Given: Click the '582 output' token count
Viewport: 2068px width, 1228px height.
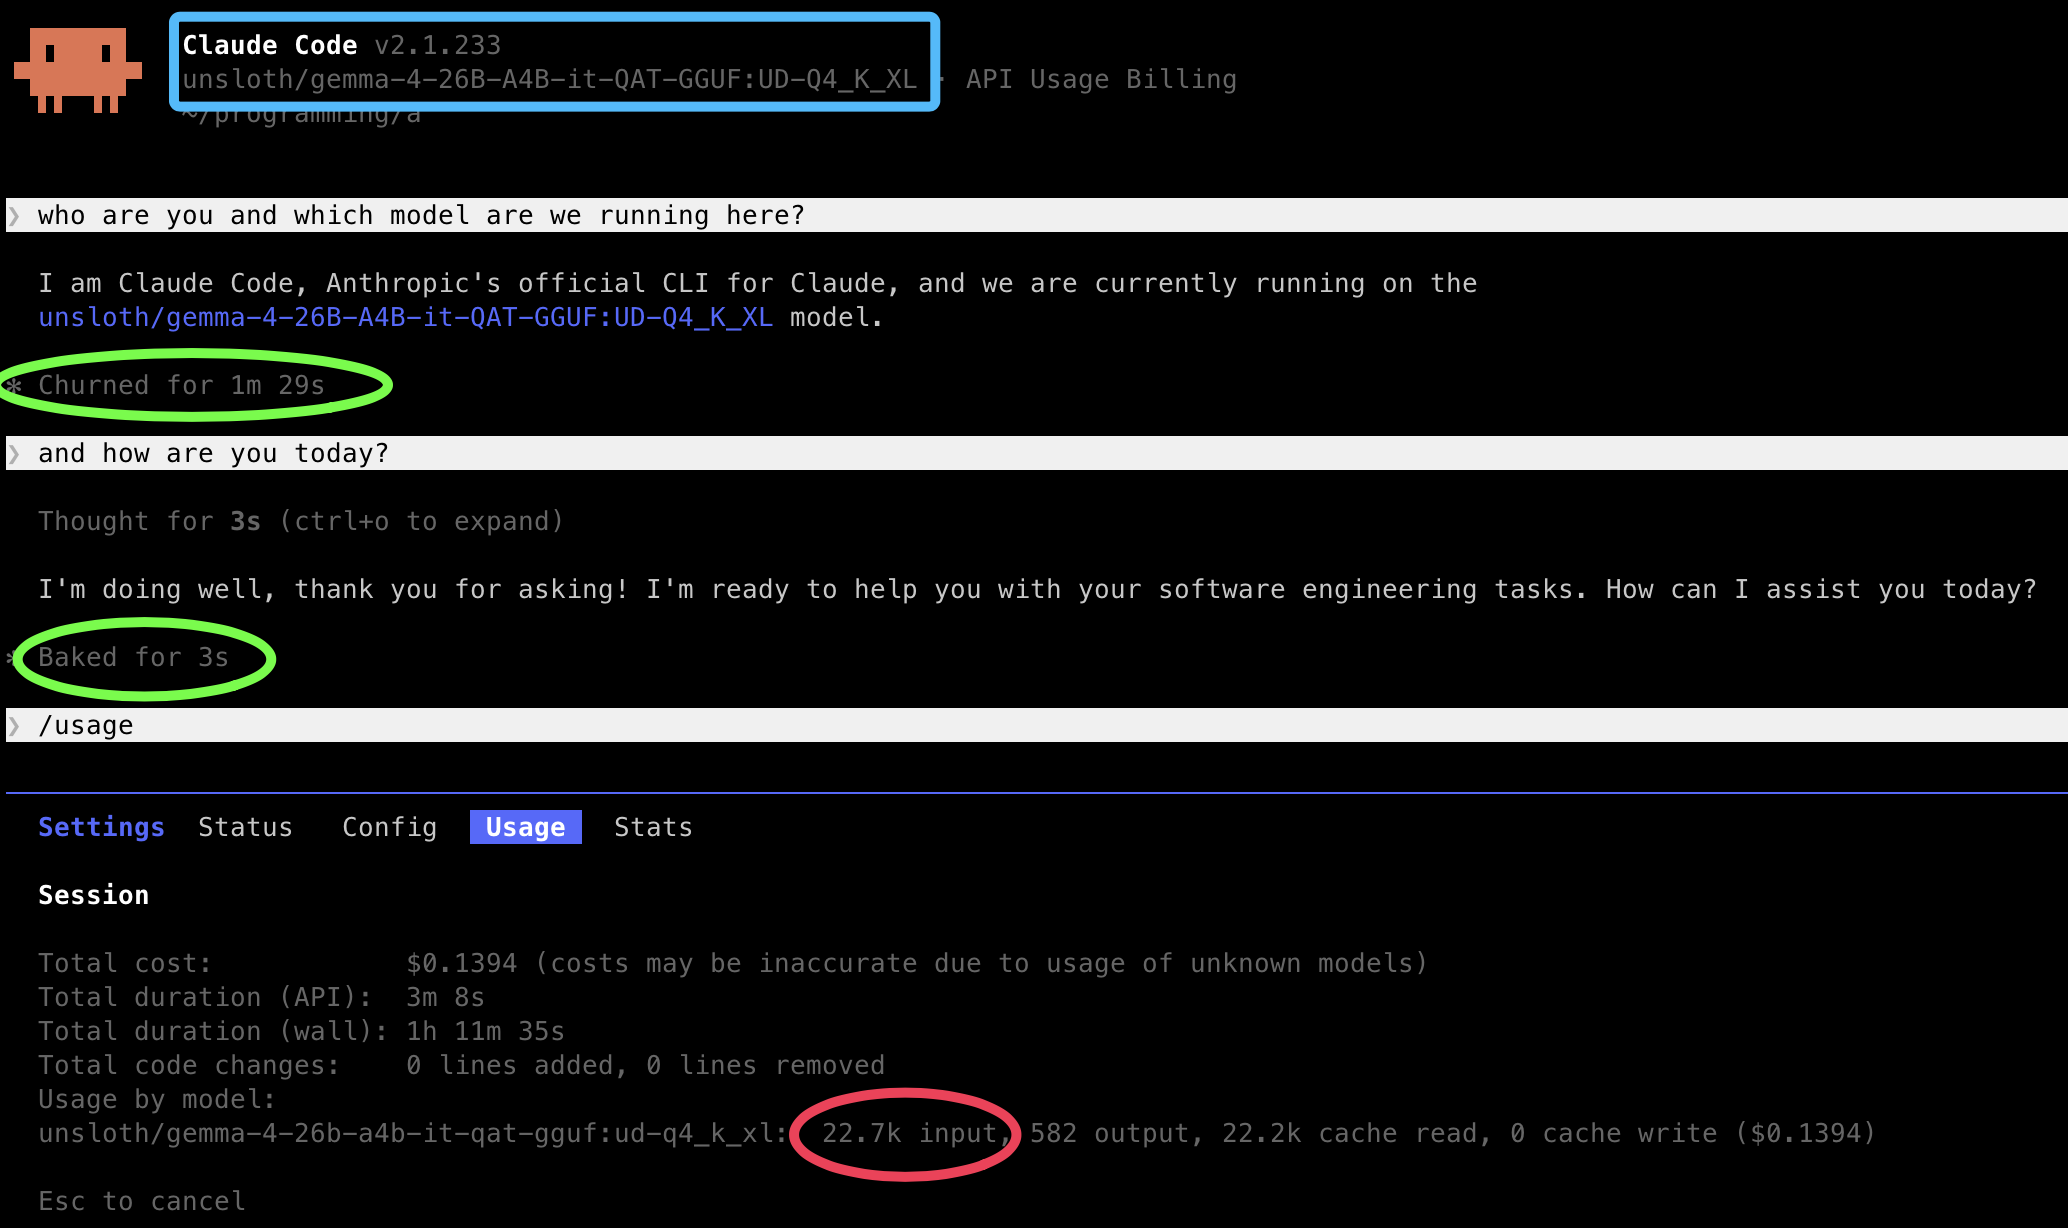Looking at the screenshot, I should pyautogui.click(x=1109, y=1133).
